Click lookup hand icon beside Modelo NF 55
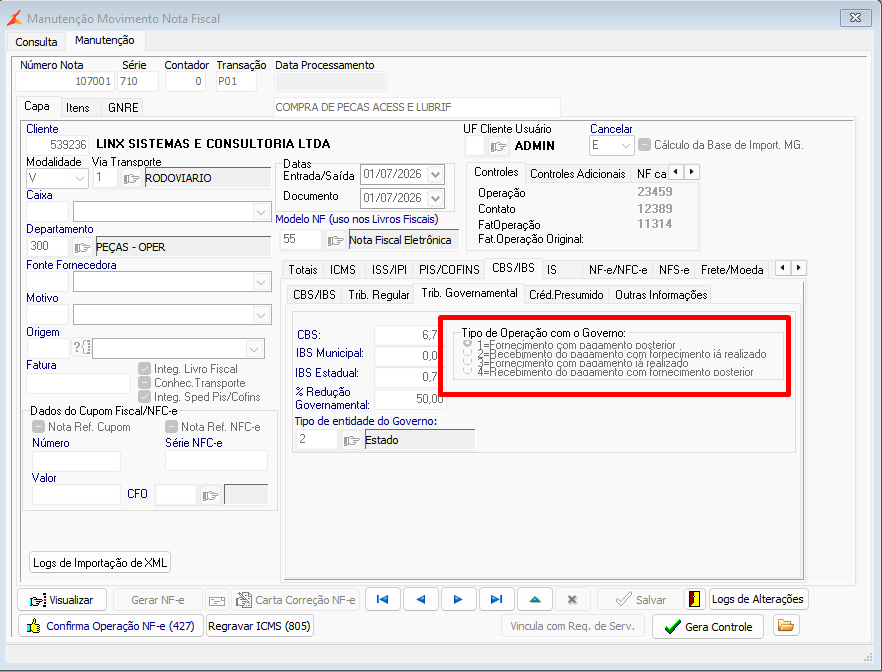The height and width of the screenshot is (672, 882). click(335, 240)
